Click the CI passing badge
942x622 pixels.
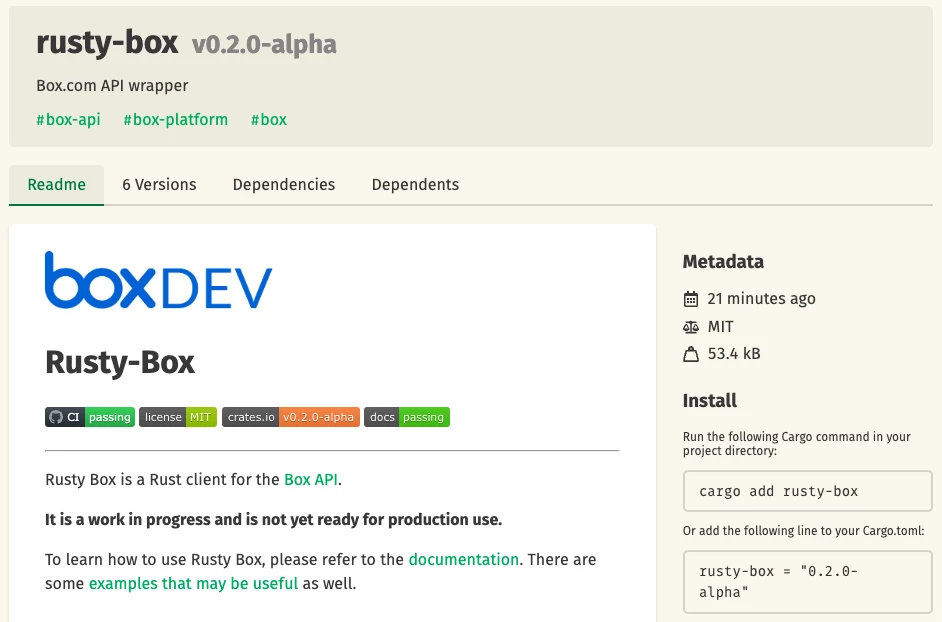click(x=90, y=417)
